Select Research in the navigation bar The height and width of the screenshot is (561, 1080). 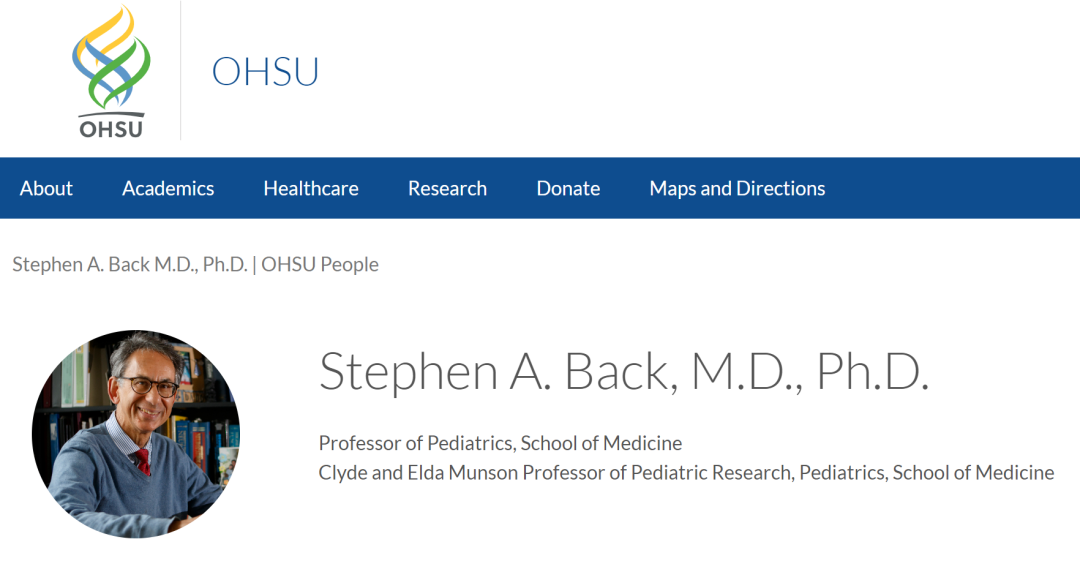[447, 188]
